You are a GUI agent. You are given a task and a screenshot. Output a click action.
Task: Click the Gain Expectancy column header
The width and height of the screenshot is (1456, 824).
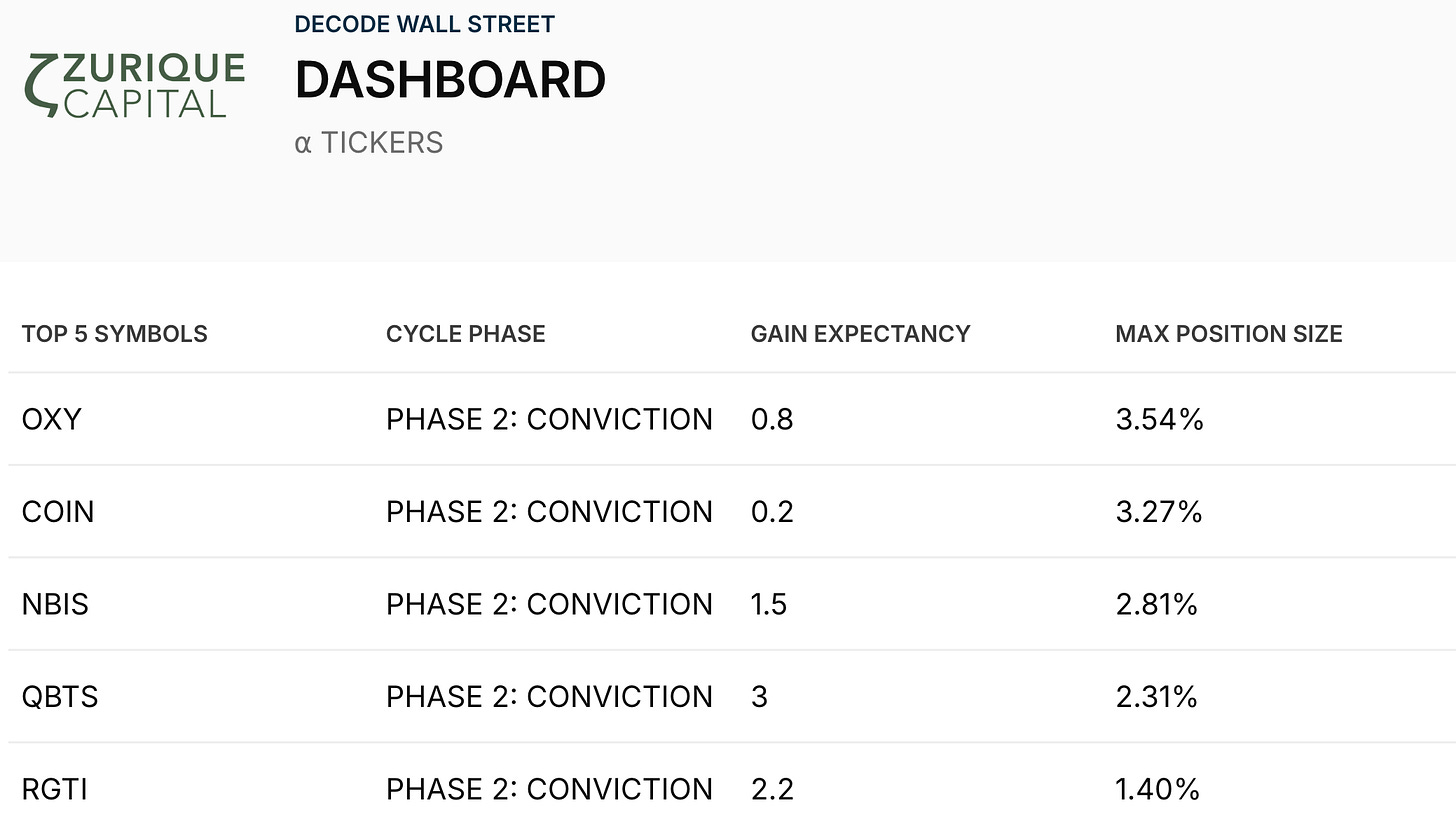pyautogui.click(x=860, y=334)
